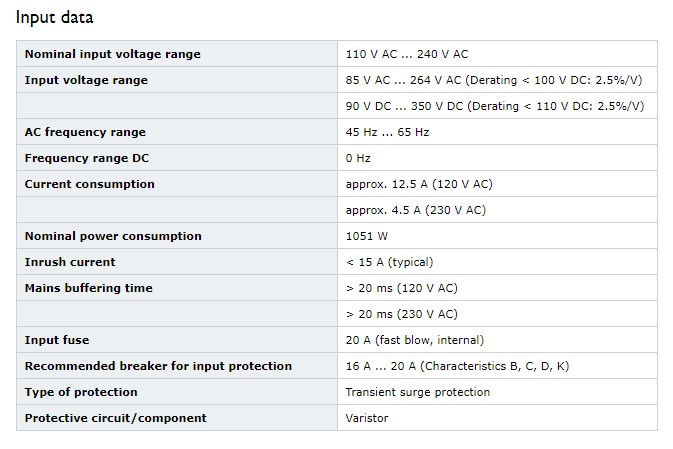Click the 45 Hz ... 65 Hz value
Screen dimensions: 673x449
click(x=387, y=132)
